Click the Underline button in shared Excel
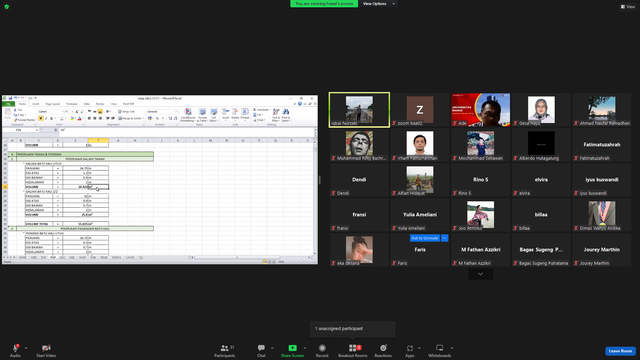Image resolution: width=640 pixels, height=360 pixels. click(x=51, y=118)
